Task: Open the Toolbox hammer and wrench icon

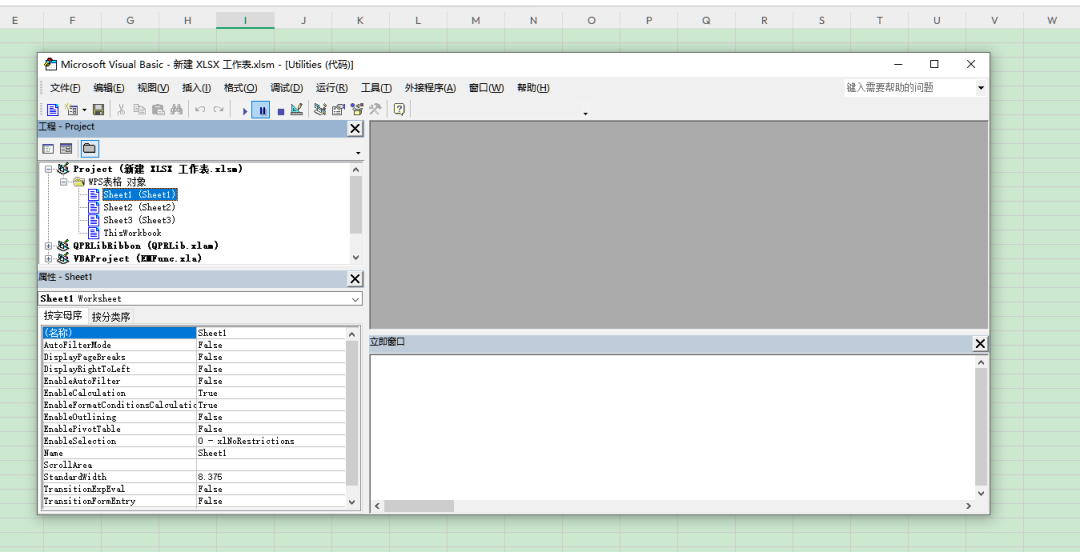Action: pyautogui.click(x=375, y=110)
